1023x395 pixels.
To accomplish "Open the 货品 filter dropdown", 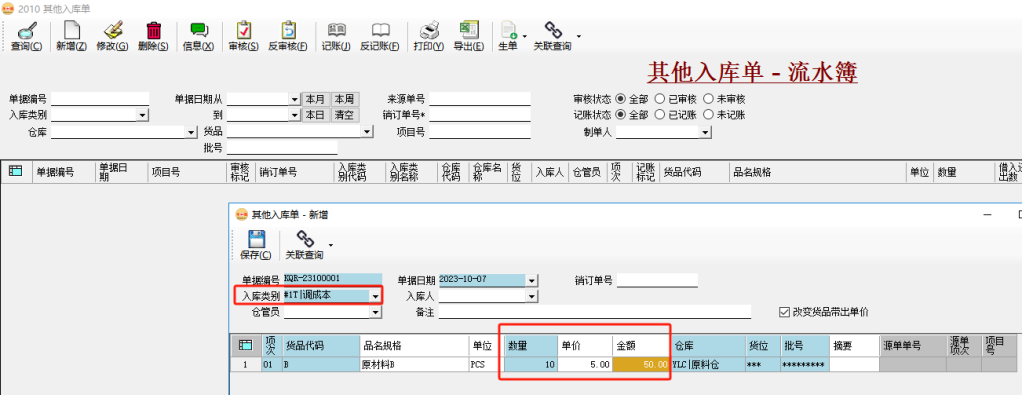I will (367, 132).
